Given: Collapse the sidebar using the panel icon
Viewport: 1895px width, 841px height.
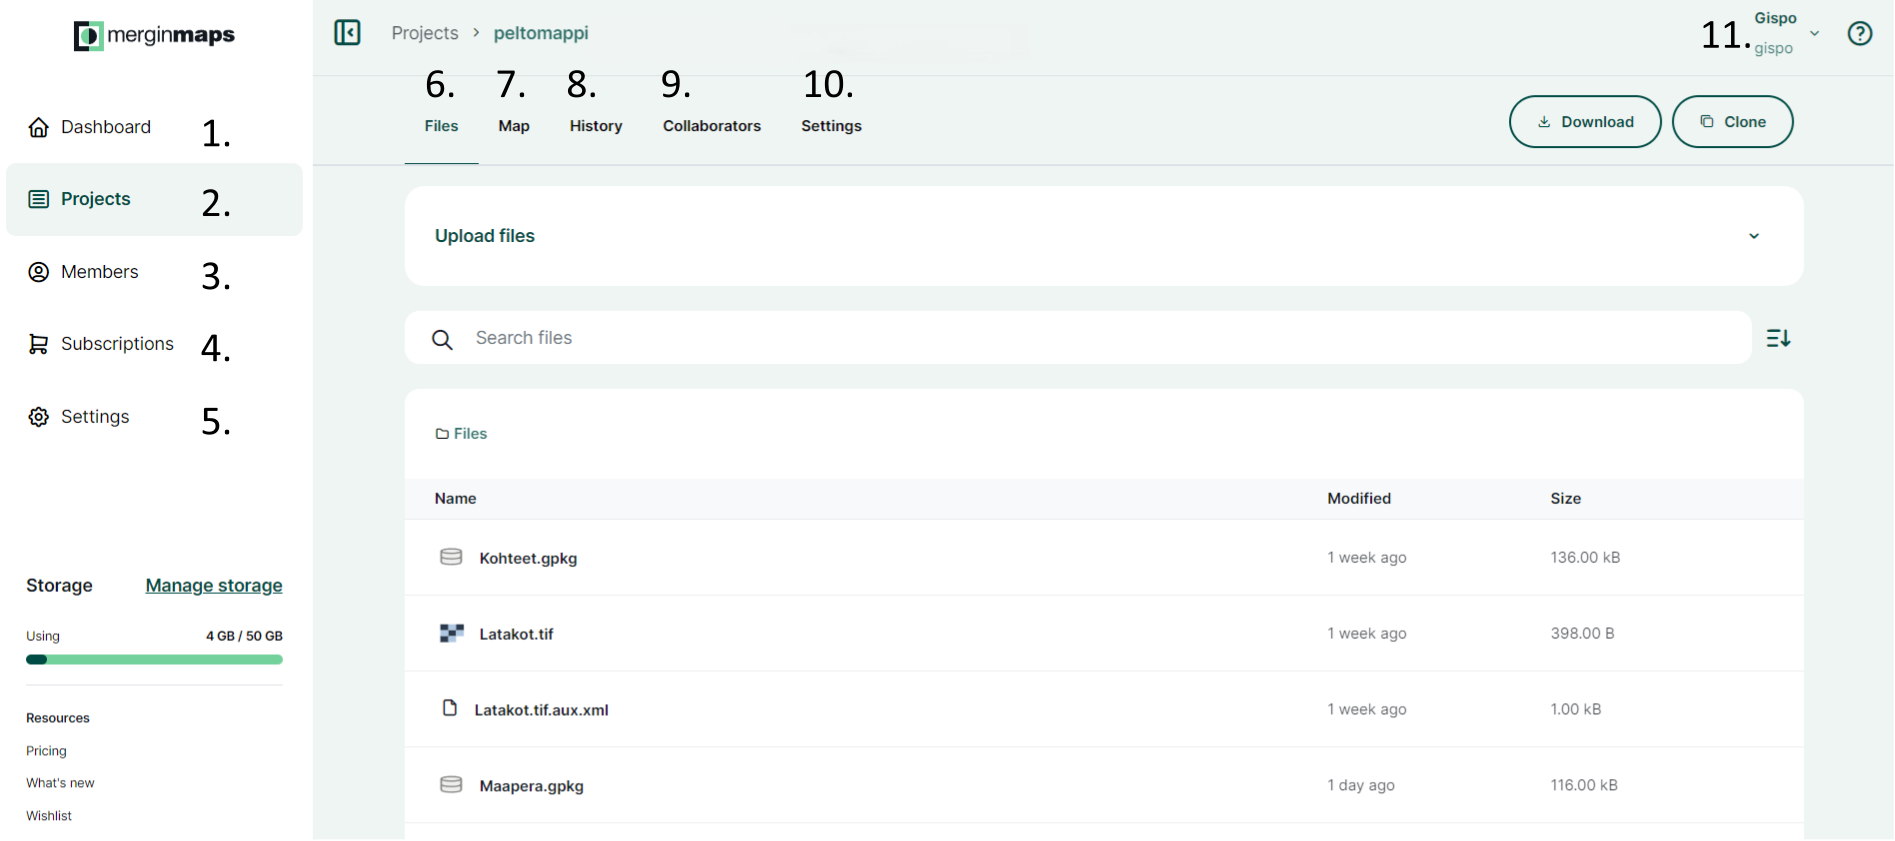Looking at the screenshot, I should [347, 33].
